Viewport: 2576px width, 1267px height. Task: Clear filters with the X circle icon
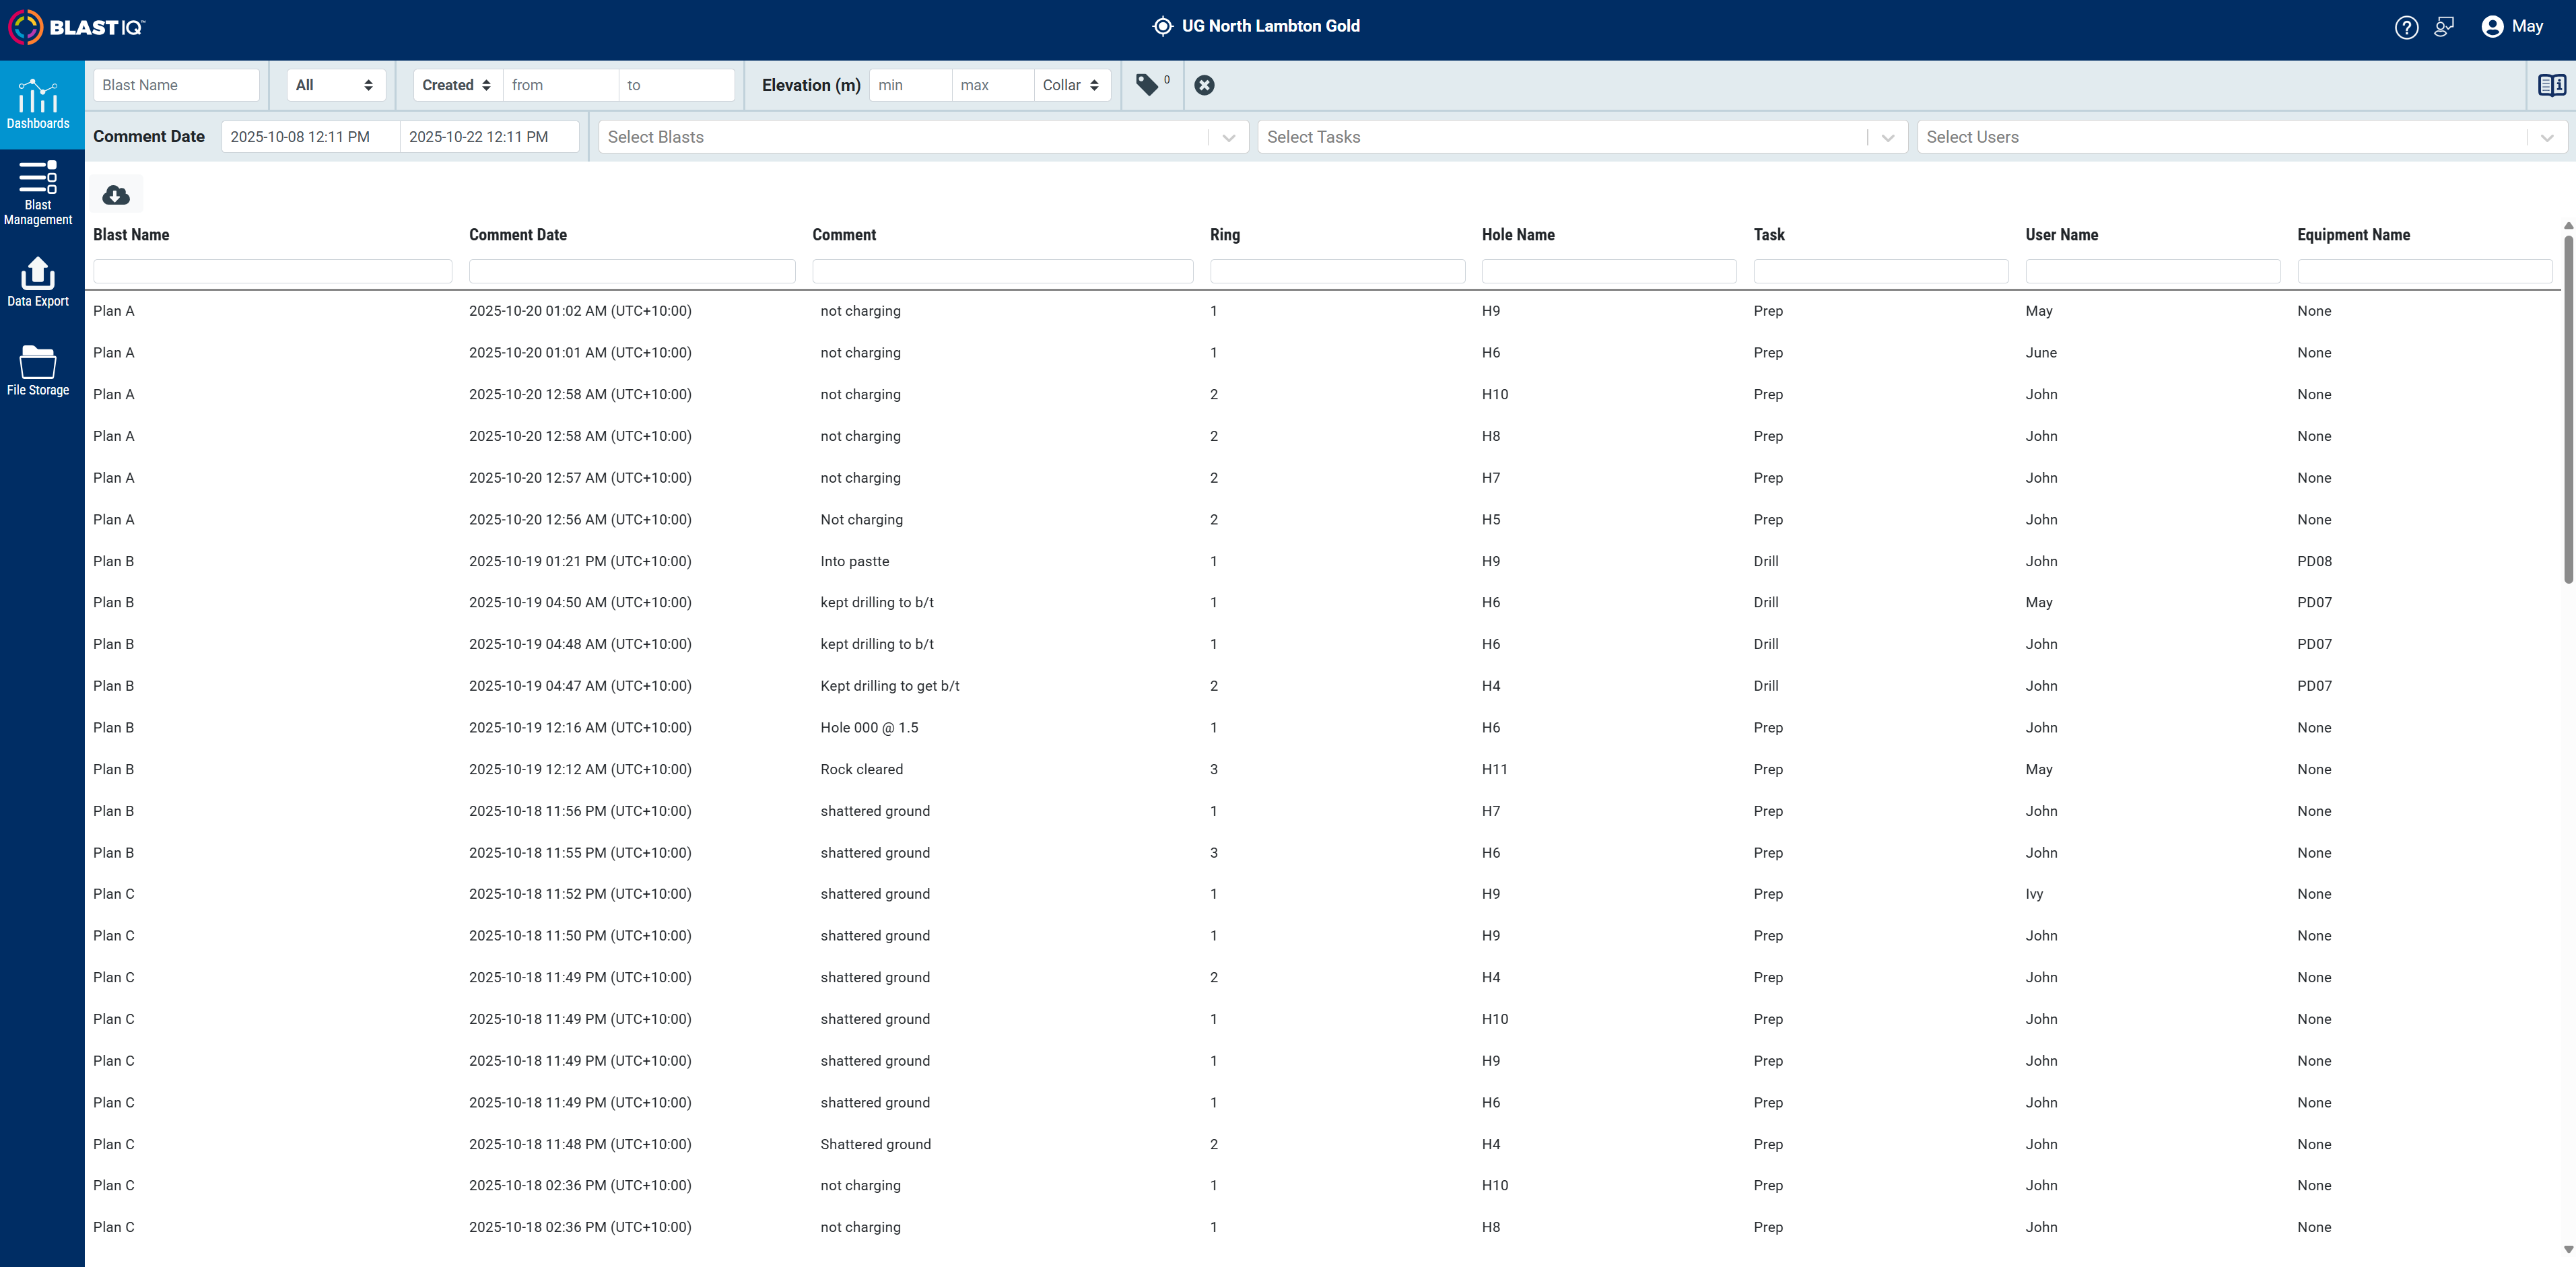pos(1204,85)
